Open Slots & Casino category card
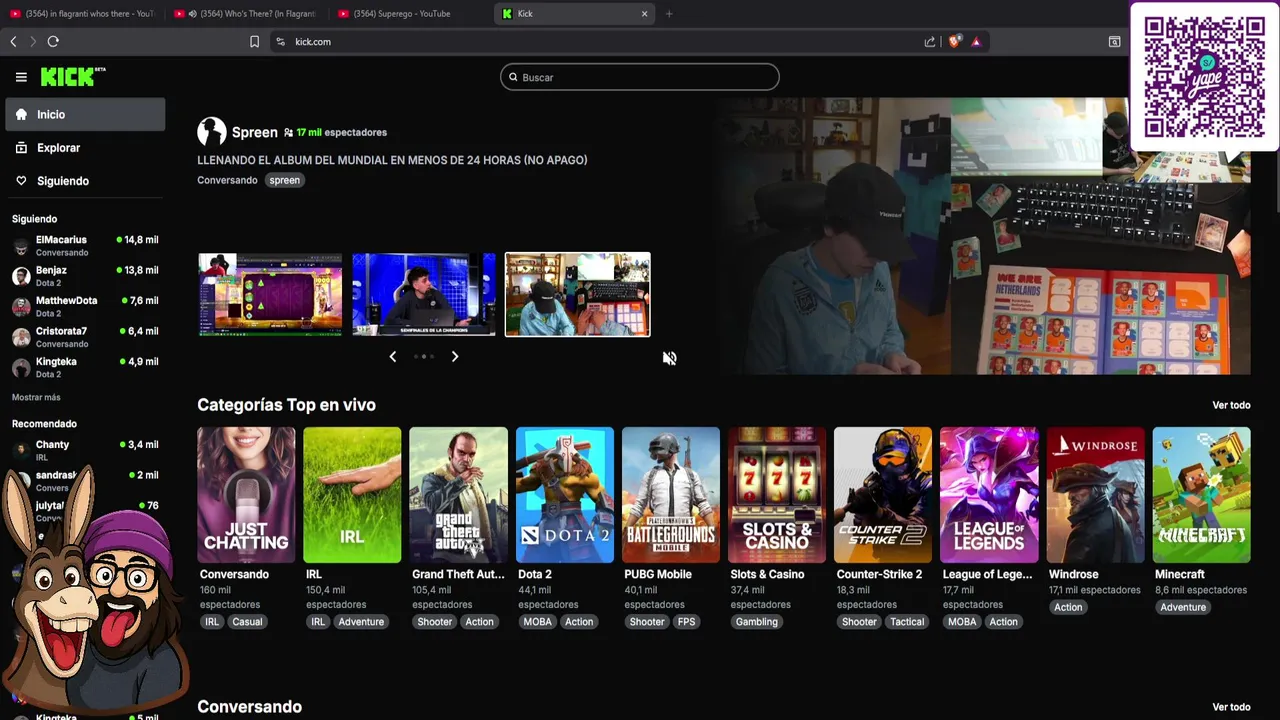Image resolution: width=1280 pixels, height=720 pixels. 777,495
